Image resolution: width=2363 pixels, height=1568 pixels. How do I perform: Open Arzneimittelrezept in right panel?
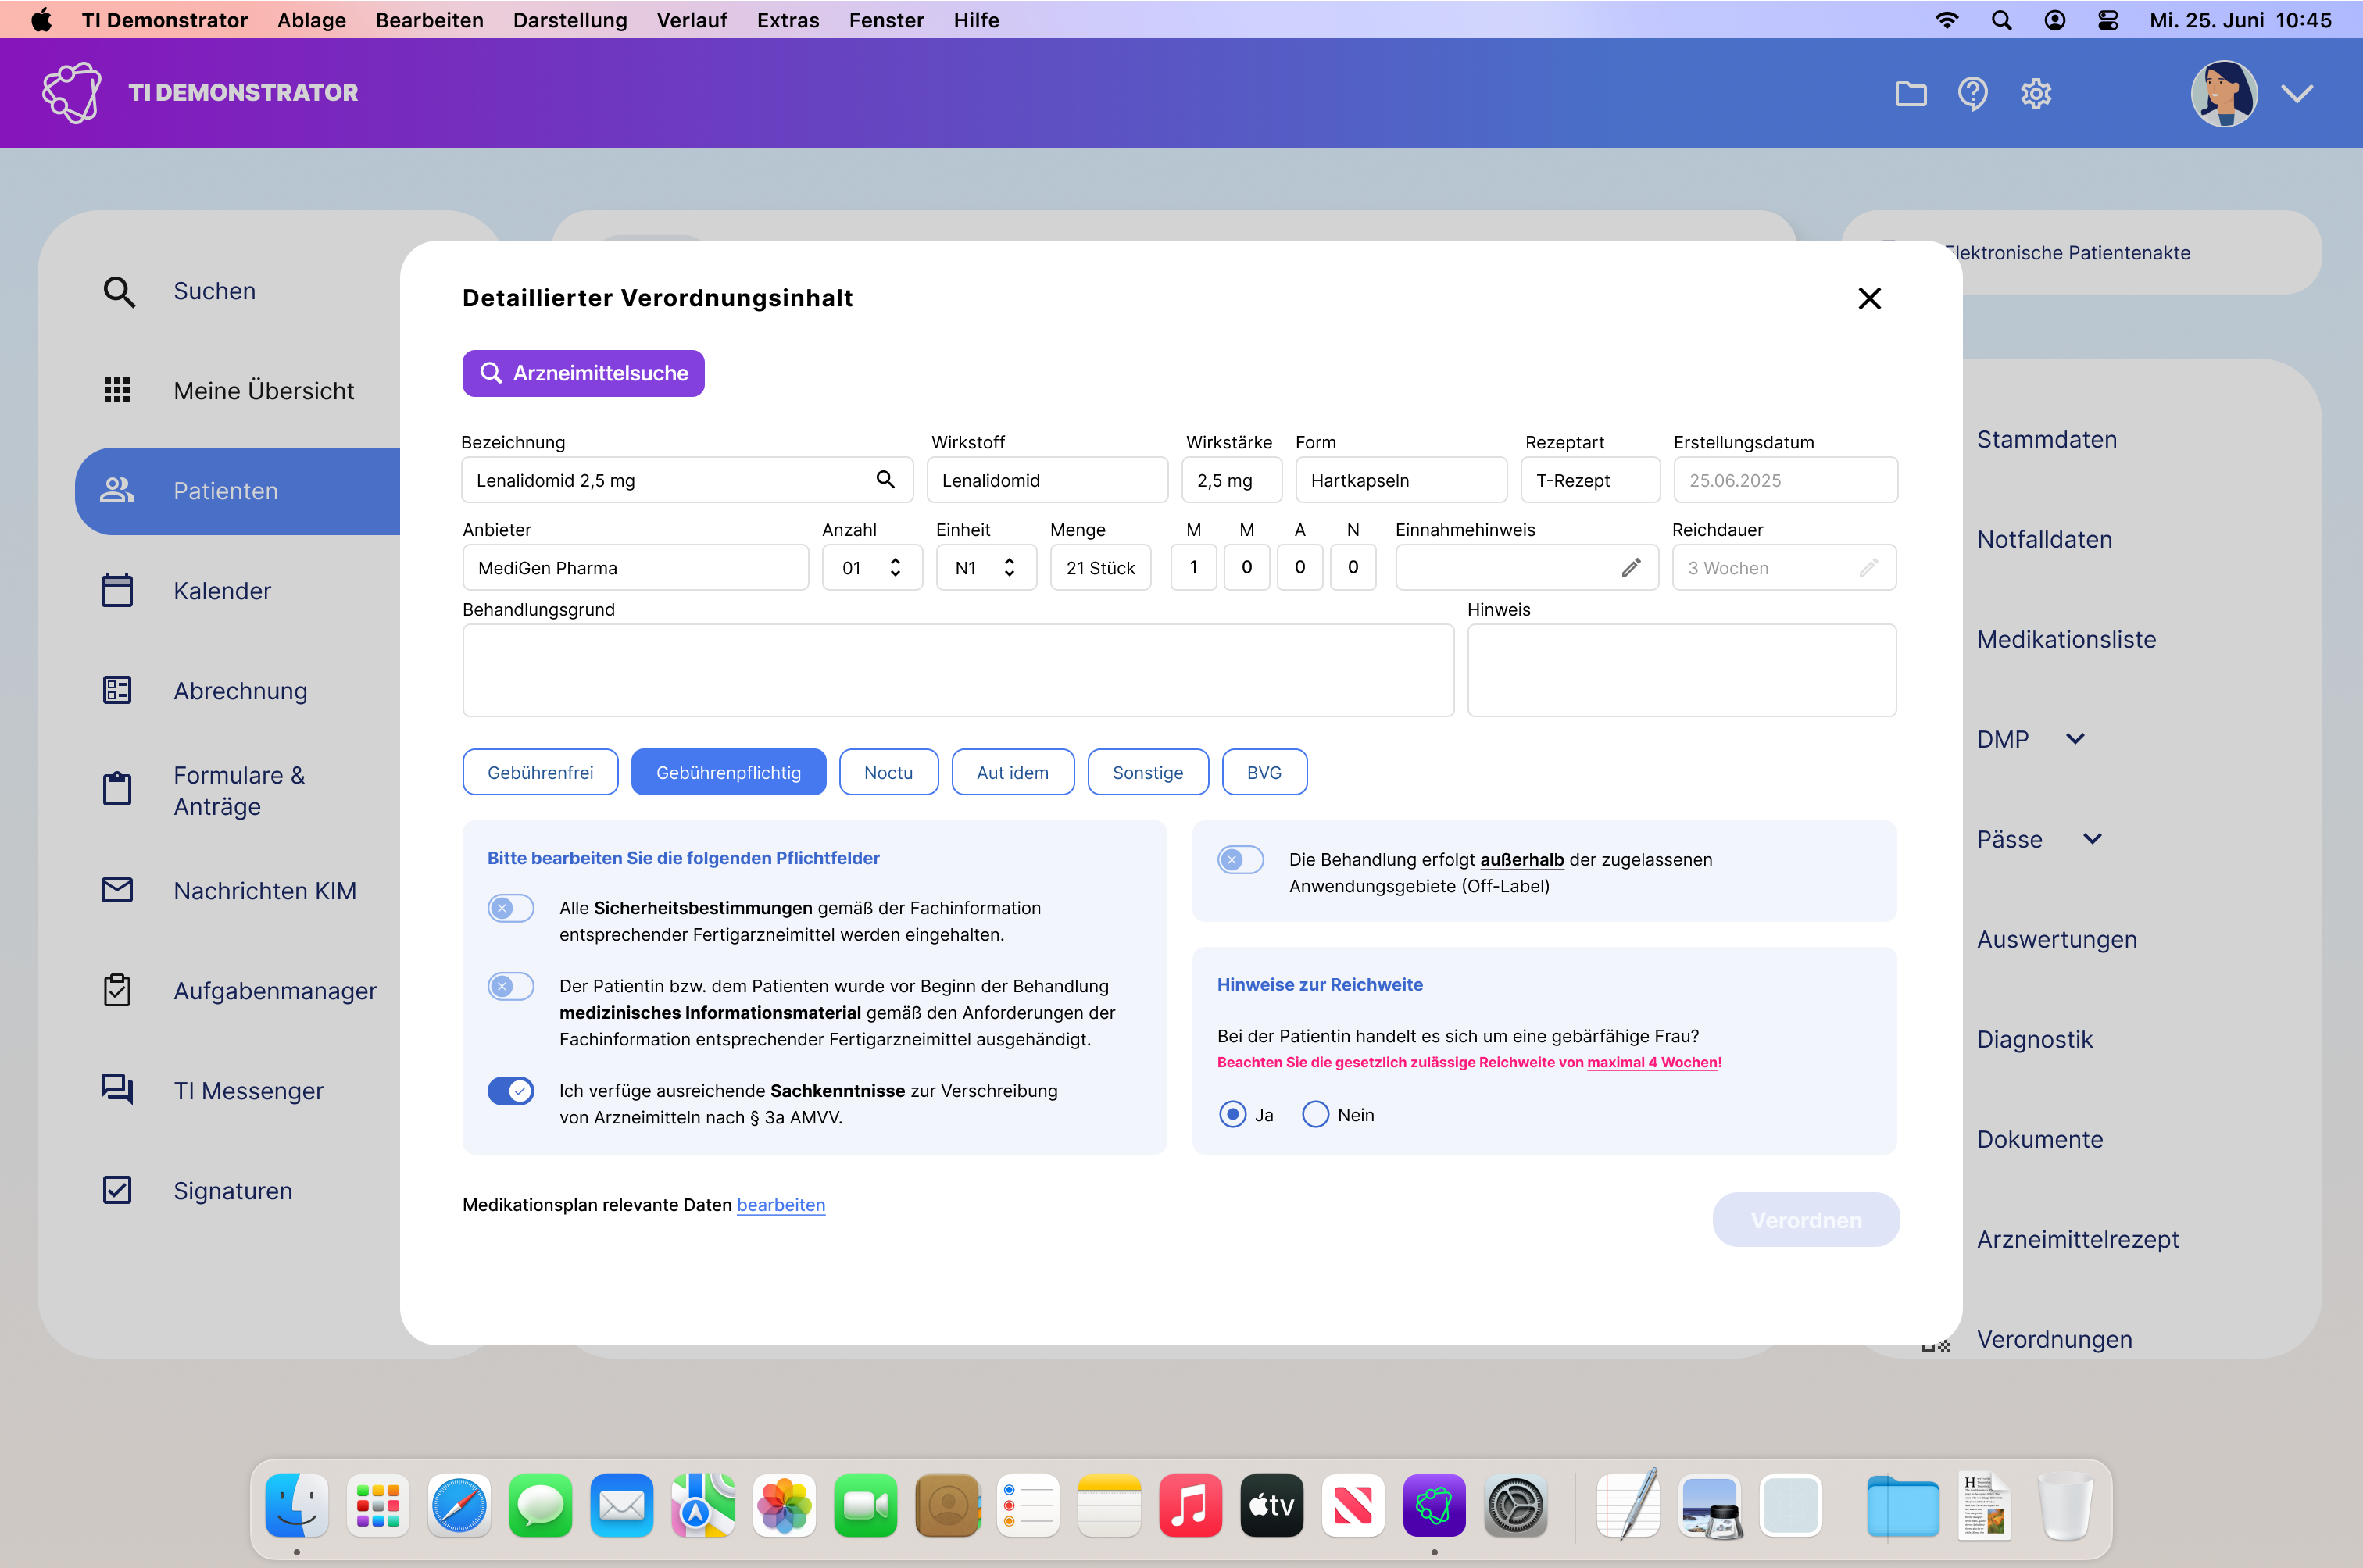[2078, 1239]
